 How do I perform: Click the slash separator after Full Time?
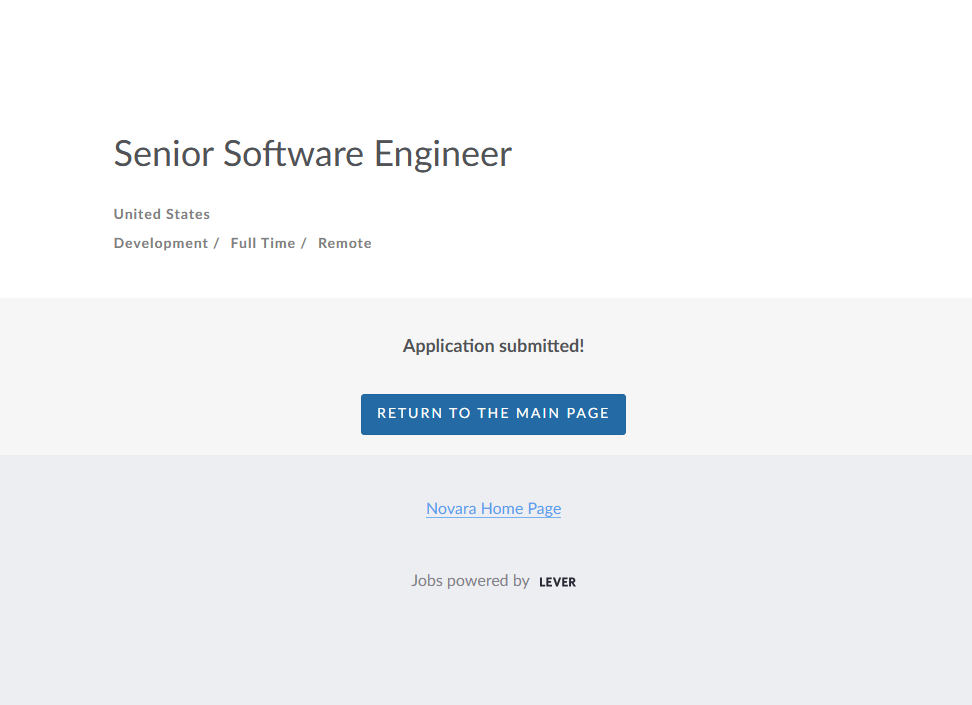click(304, 243)
